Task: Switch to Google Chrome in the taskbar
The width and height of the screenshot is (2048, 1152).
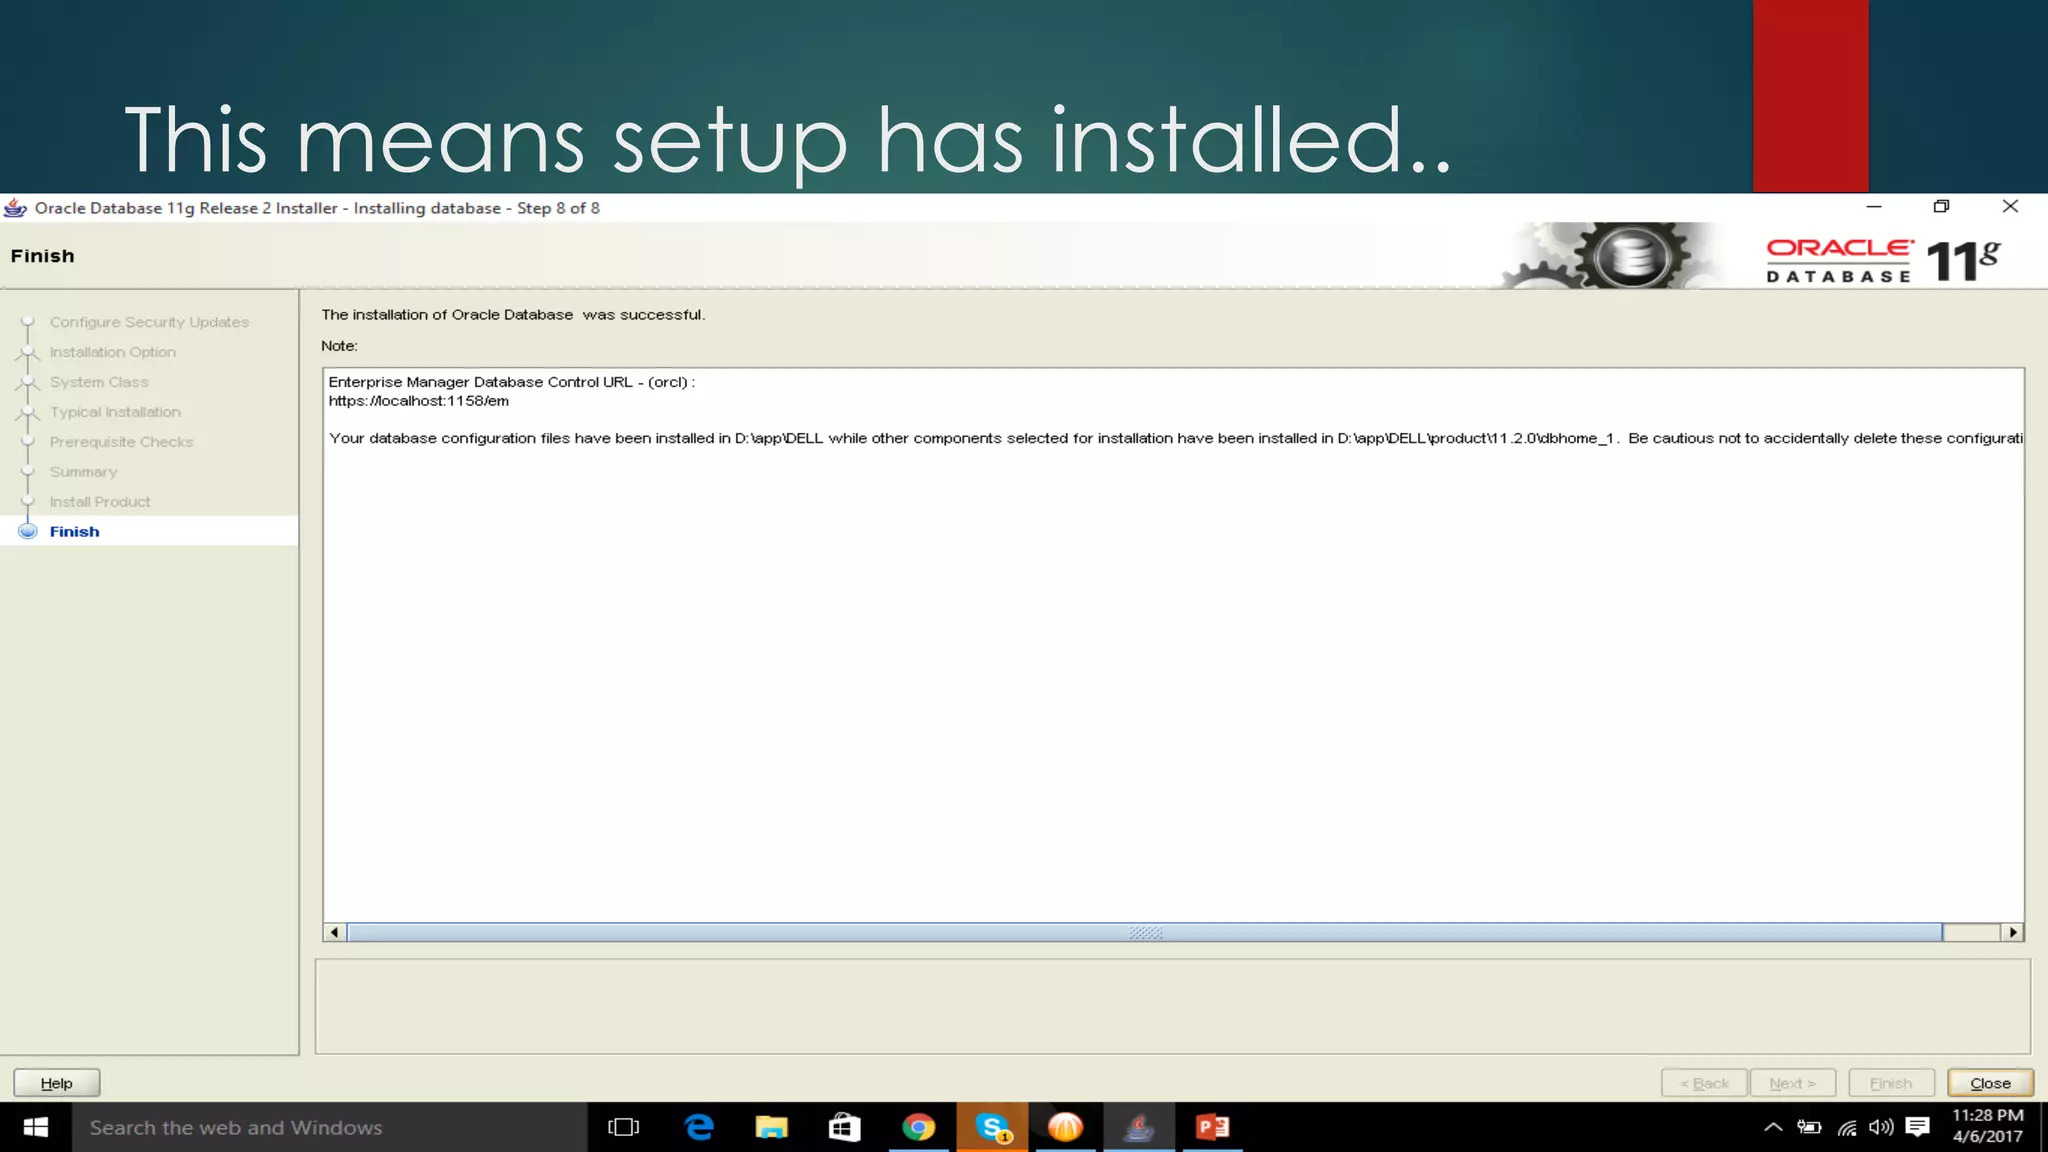Action: (918, 1127)
